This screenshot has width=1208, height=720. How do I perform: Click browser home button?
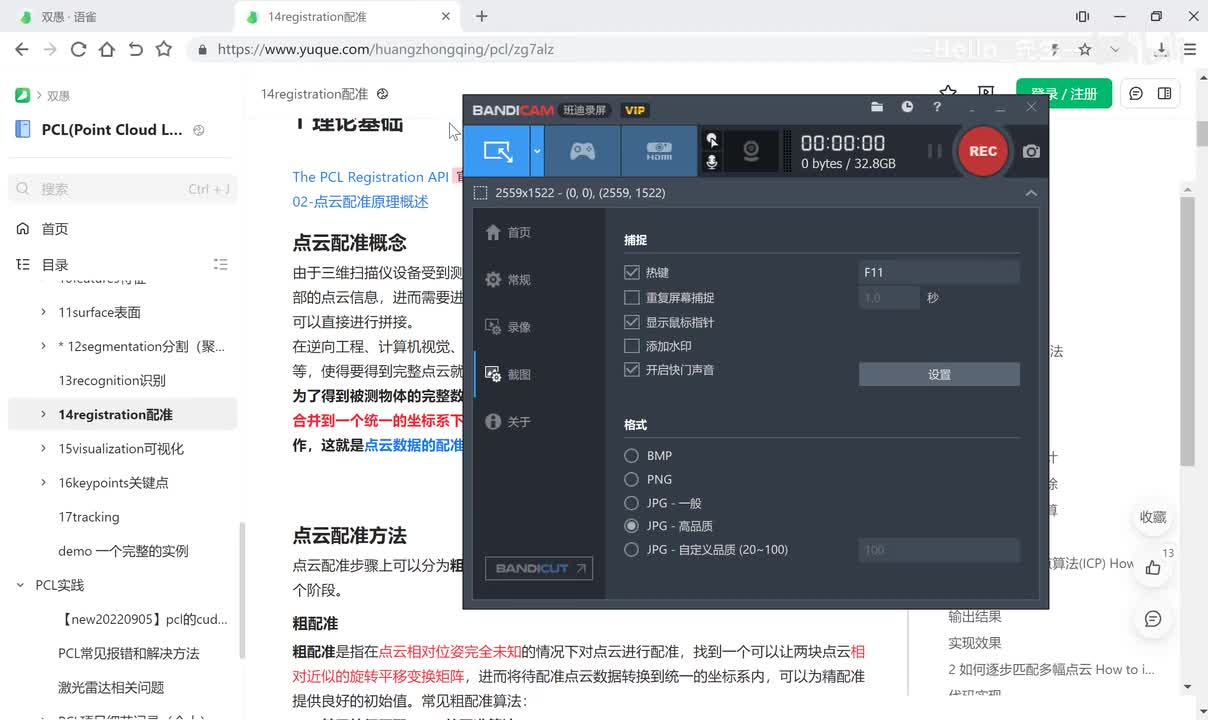click(x=107, y=49)
